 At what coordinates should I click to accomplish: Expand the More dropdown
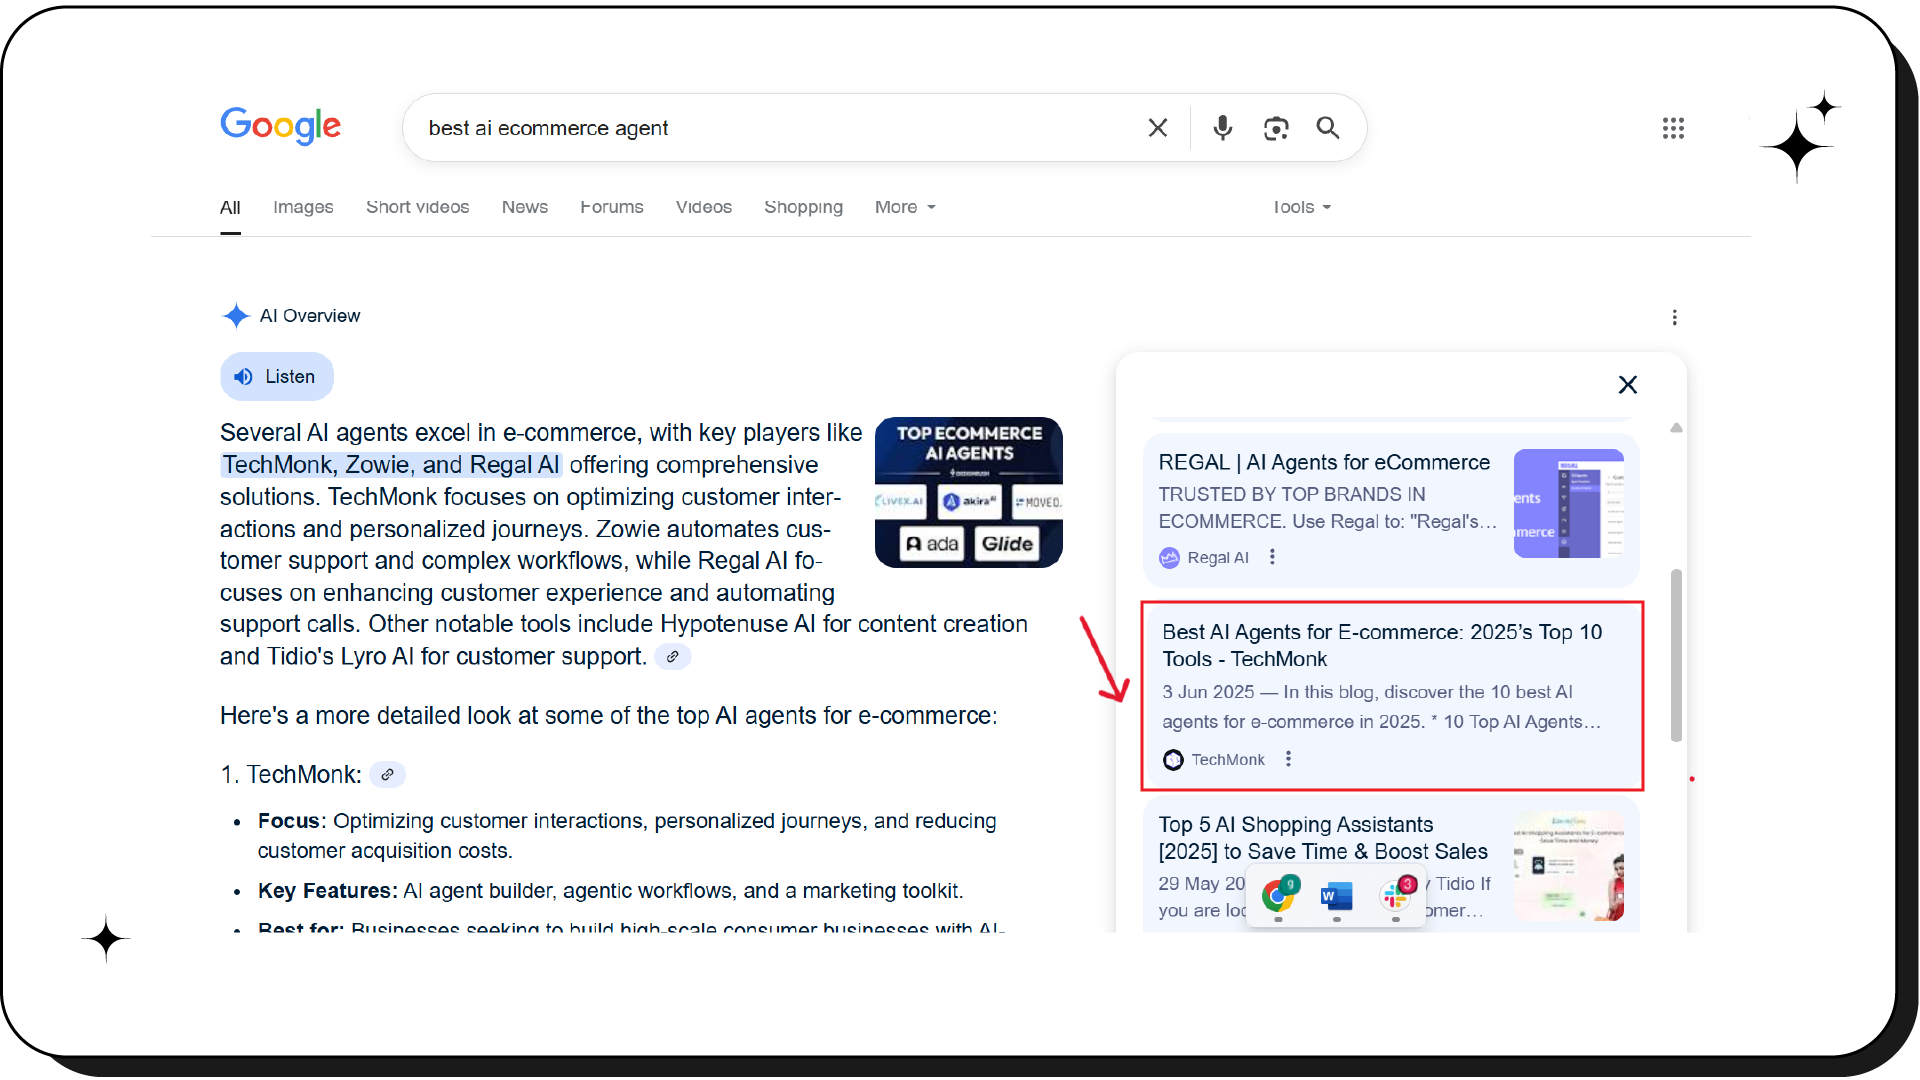905,207
